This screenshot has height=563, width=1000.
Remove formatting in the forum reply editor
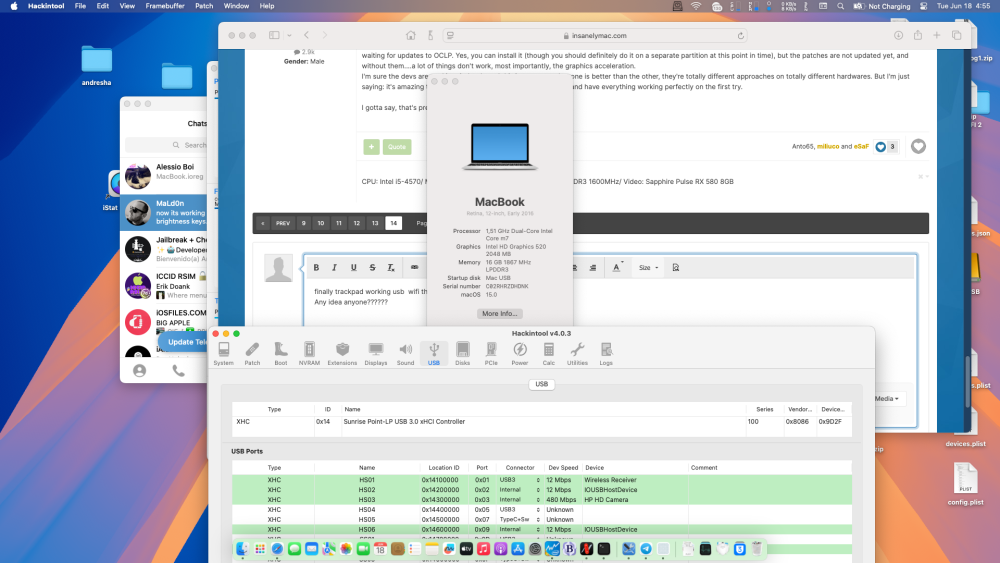pyautogui.click(x=391, y=268)
